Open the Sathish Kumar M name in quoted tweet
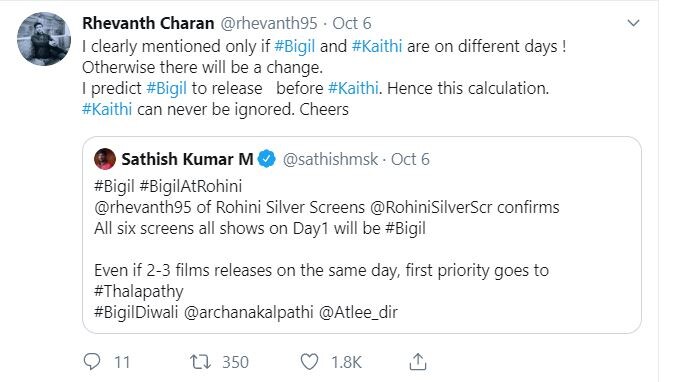The height and width of the screenshot is (382, 673). click(x=187, y=159)
